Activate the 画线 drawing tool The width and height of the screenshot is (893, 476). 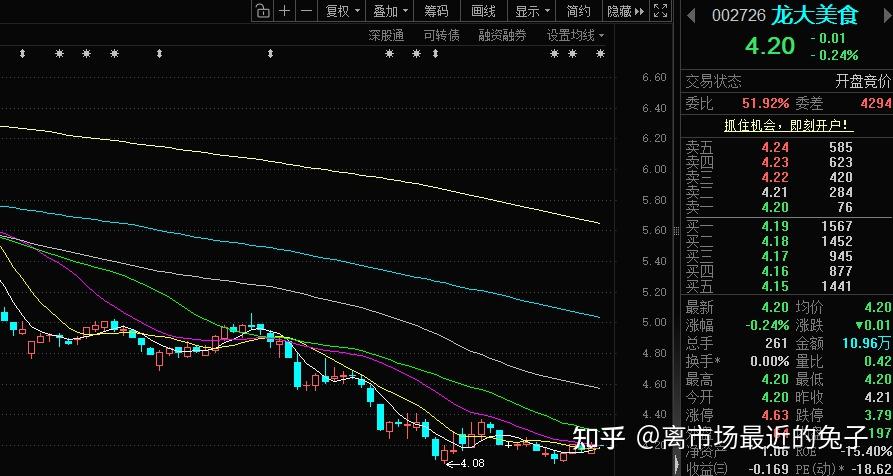point(484,11)
